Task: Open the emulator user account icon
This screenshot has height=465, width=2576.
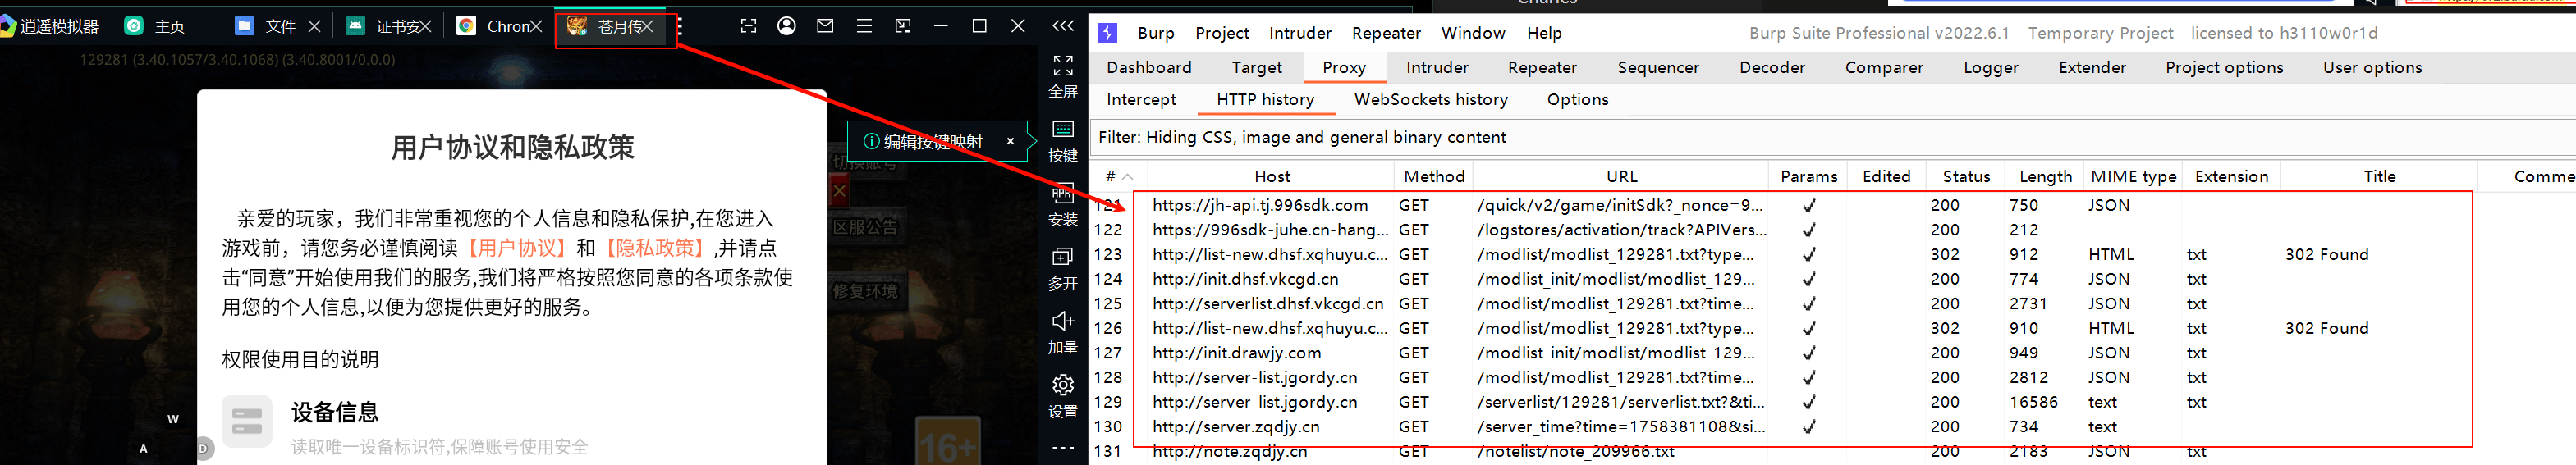Action: click(x=787, y=26)
